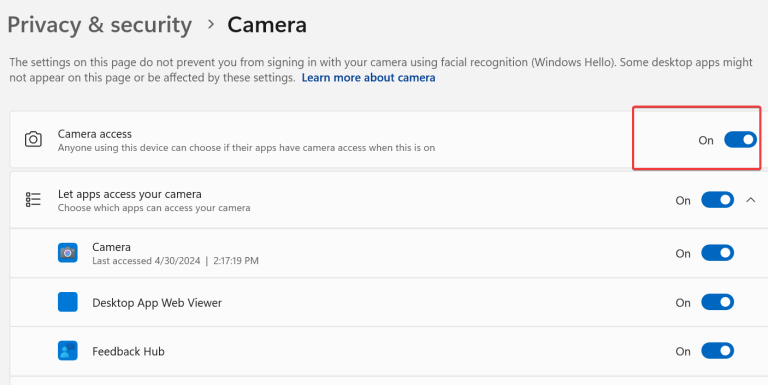Select the Camera access row label
This screenshot has width=768, height=385.
pyautogui.click(x=95, y=134)
